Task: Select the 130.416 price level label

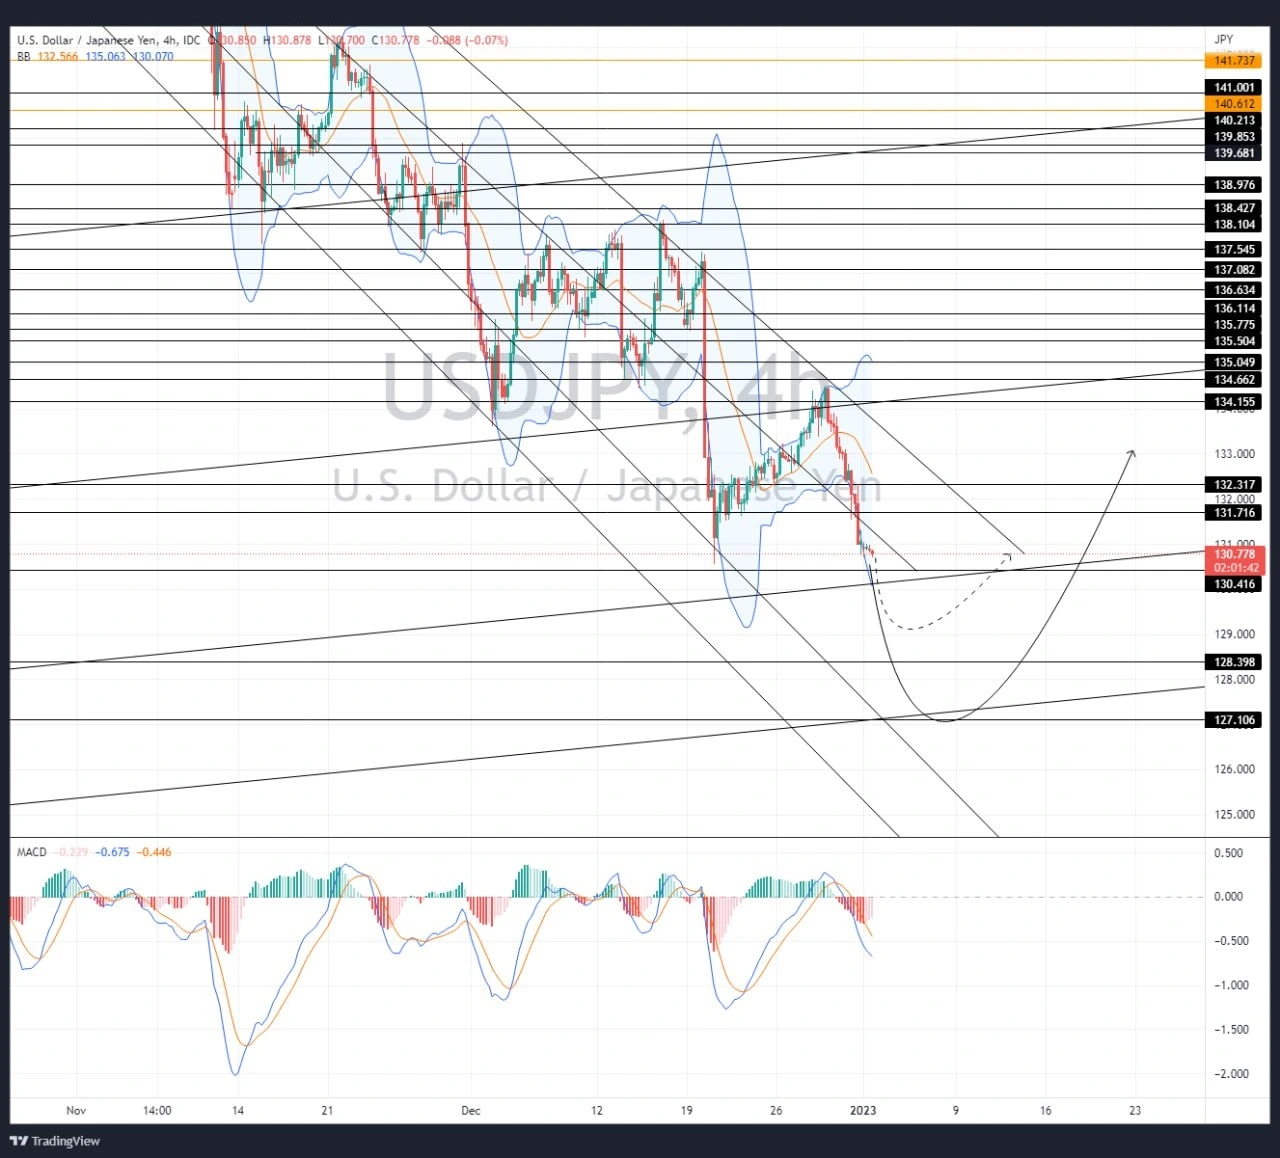Action: [1234, 584]
